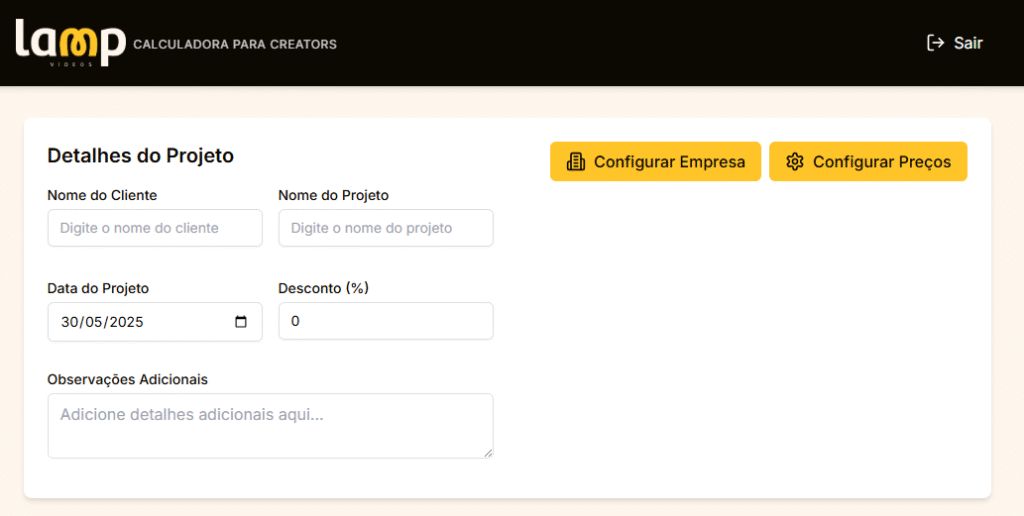The width and height of the screenshot is (1024, 516).
Task: Open the Configurar Empresa button
Action: click(655, 161)
